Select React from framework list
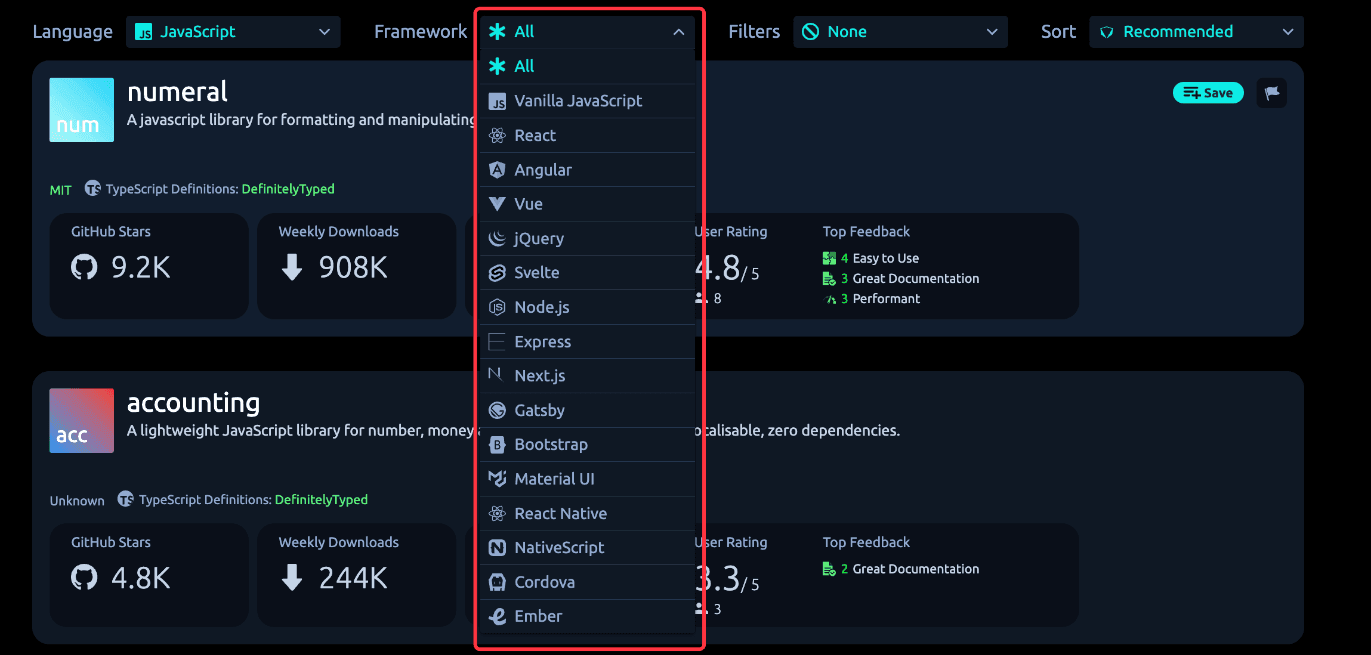Screen dimensions: 1371x655 [x=587, y=135]
